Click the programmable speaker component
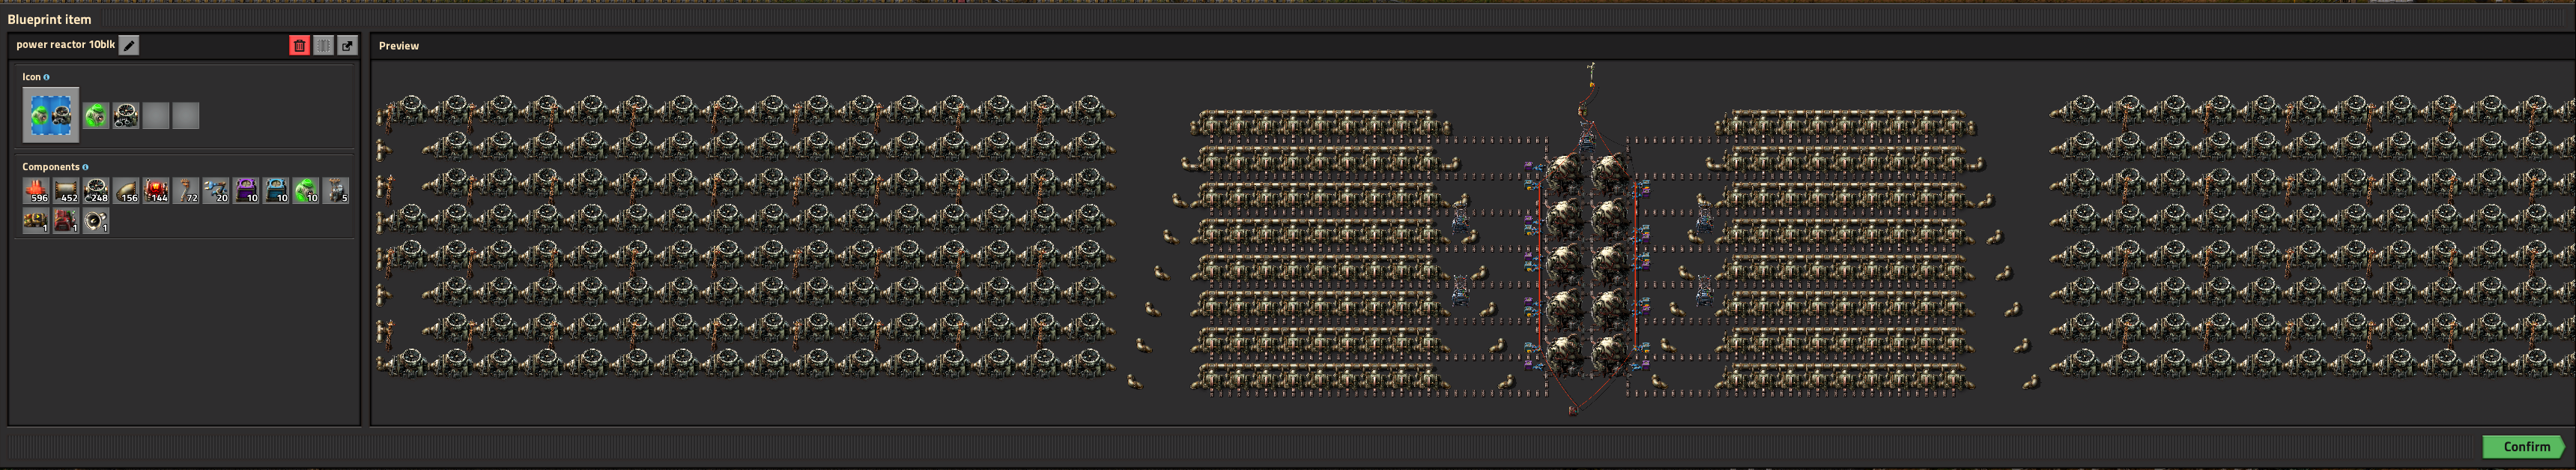Image resolution: width=2576 pixels, height=470 pixels. coord(96,221)
